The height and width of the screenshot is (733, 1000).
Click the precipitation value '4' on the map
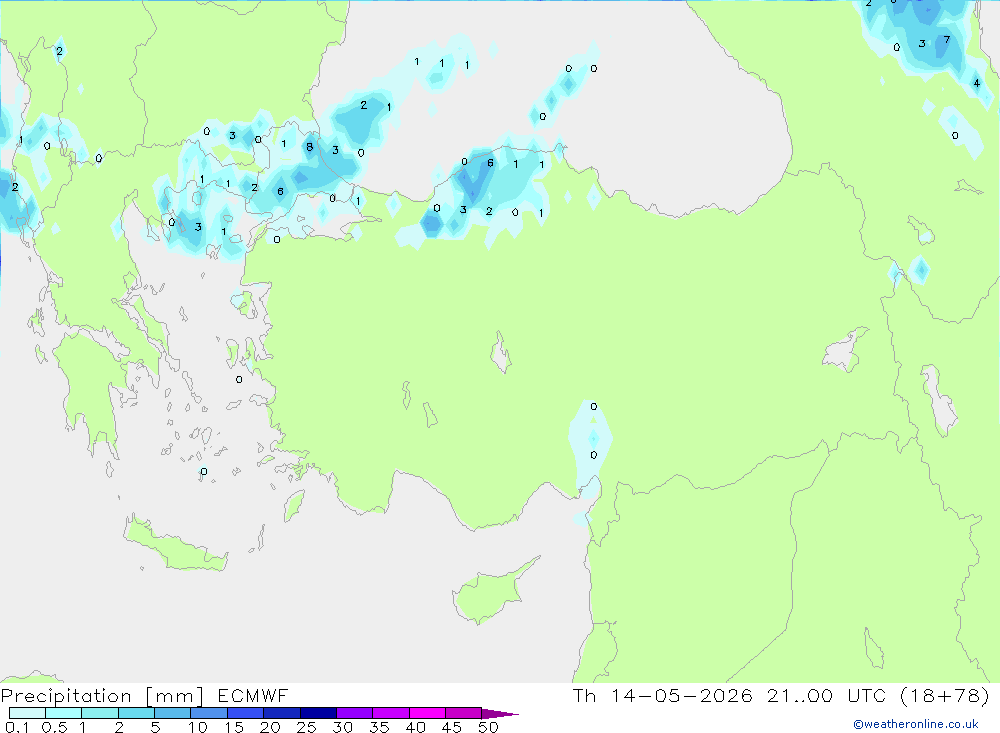coord(976,83)
